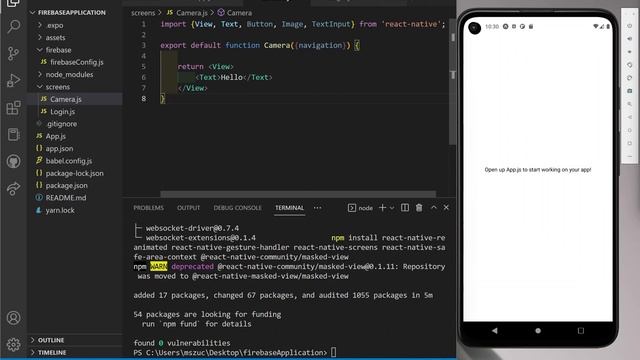
Task: Switch to the Output tab
Action: coord(188,208)
